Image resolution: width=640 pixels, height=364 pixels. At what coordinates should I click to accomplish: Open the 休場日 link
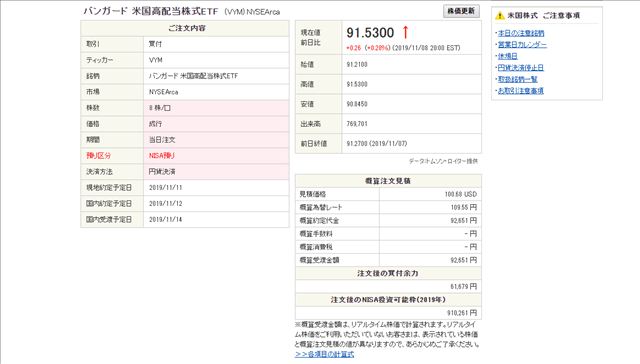(x=508, y=56)
